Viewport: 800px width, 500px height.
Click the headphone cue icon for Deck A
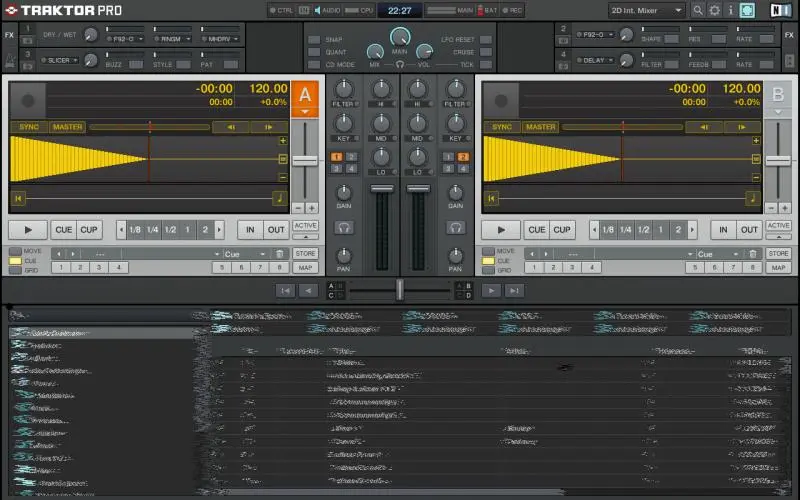[344, 227]
